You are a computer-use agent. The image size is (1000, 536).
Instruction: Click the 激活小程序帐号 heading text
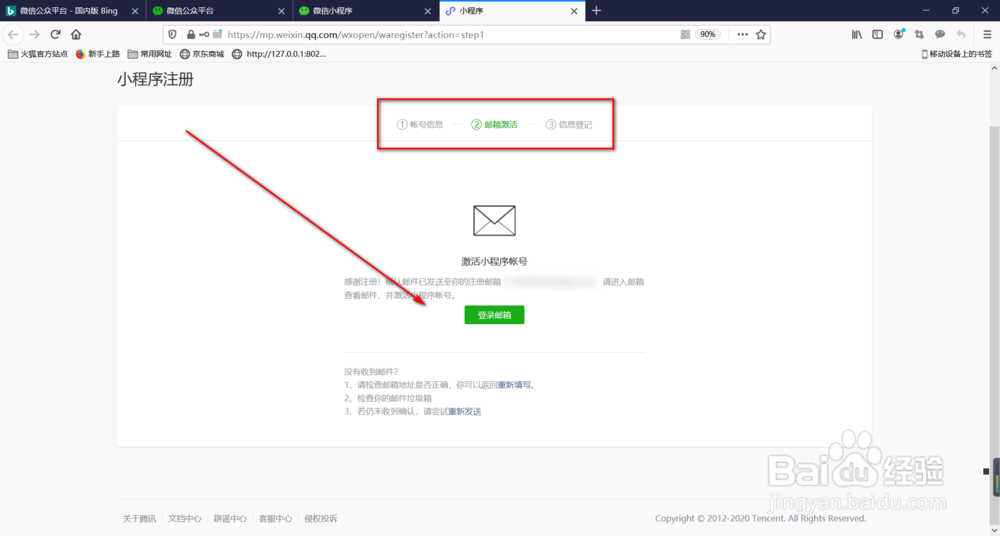[494, 262]
